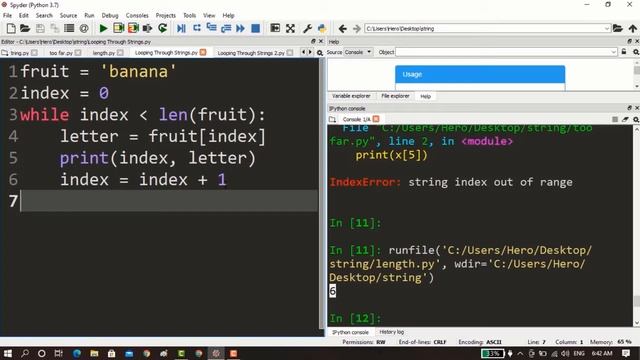Open the Debug menu
The width and height of the screenshot is (640, 360).
point(110,15)
